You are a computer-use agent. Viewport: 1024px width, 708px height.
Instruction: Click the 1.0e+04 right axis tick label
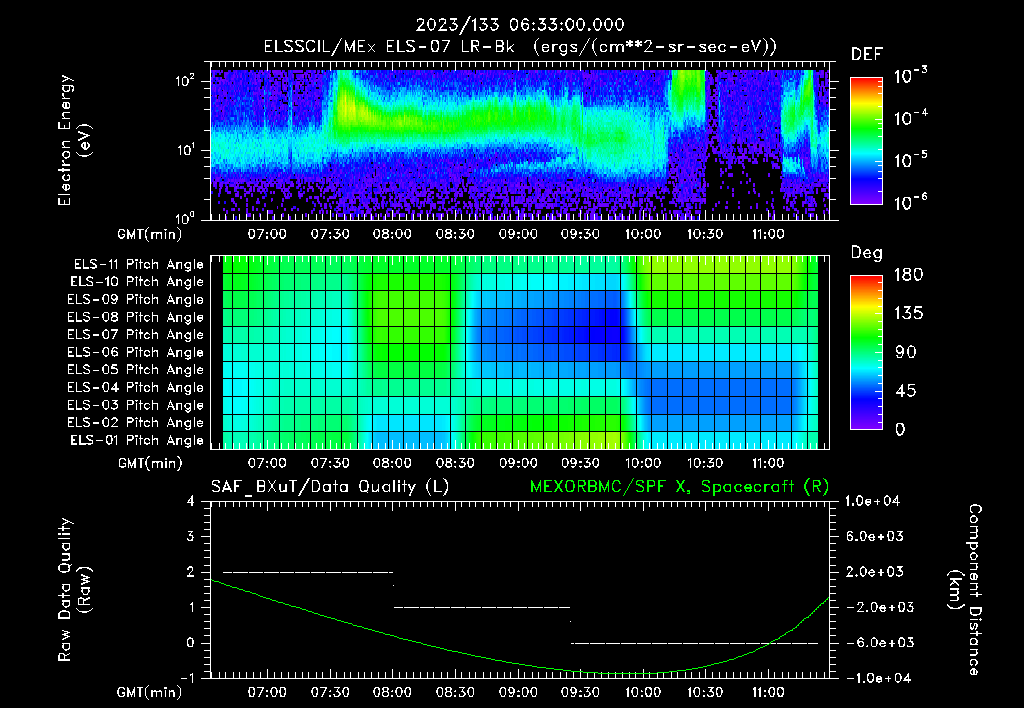click(x=872, y=501)
